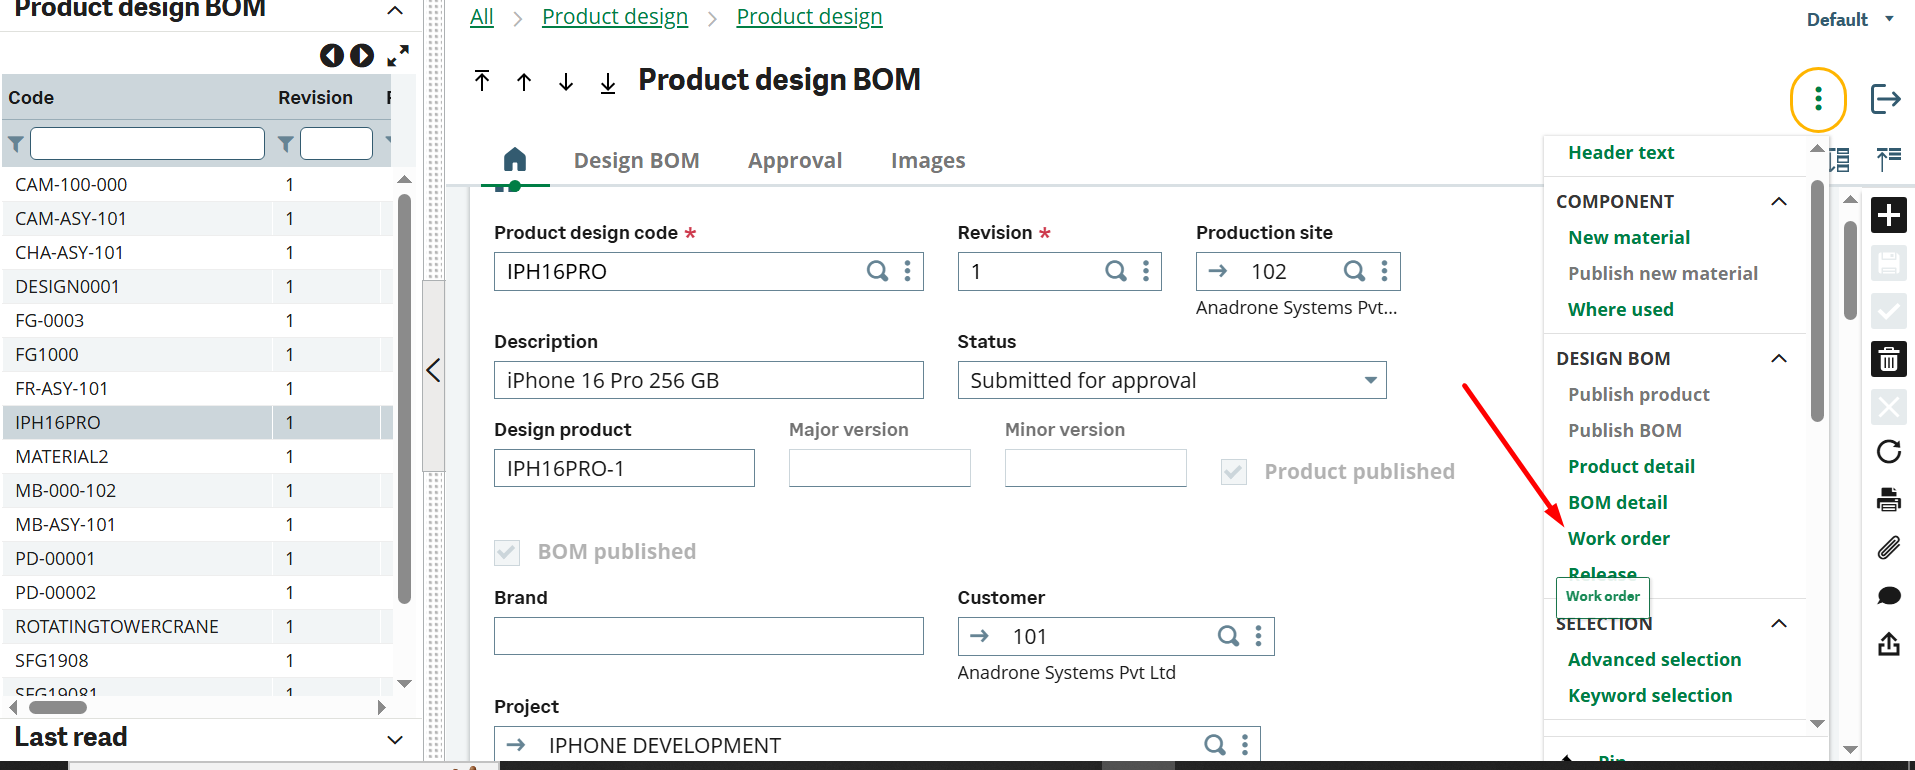Go to first record arrow
1915x770 pixels.
(x=482, y=81)
